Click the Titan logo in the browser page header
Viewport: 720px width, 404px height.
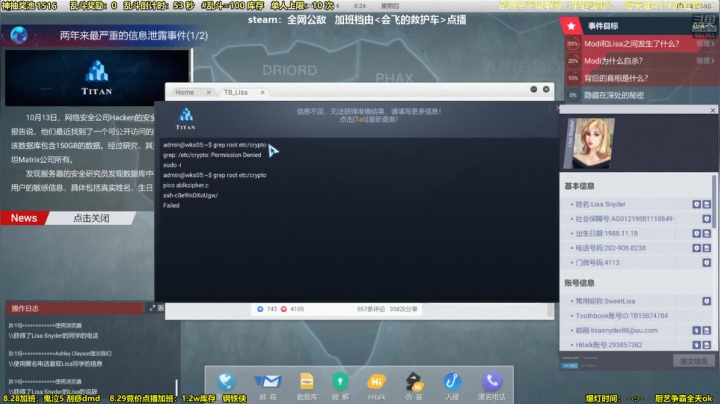(186, 119)
